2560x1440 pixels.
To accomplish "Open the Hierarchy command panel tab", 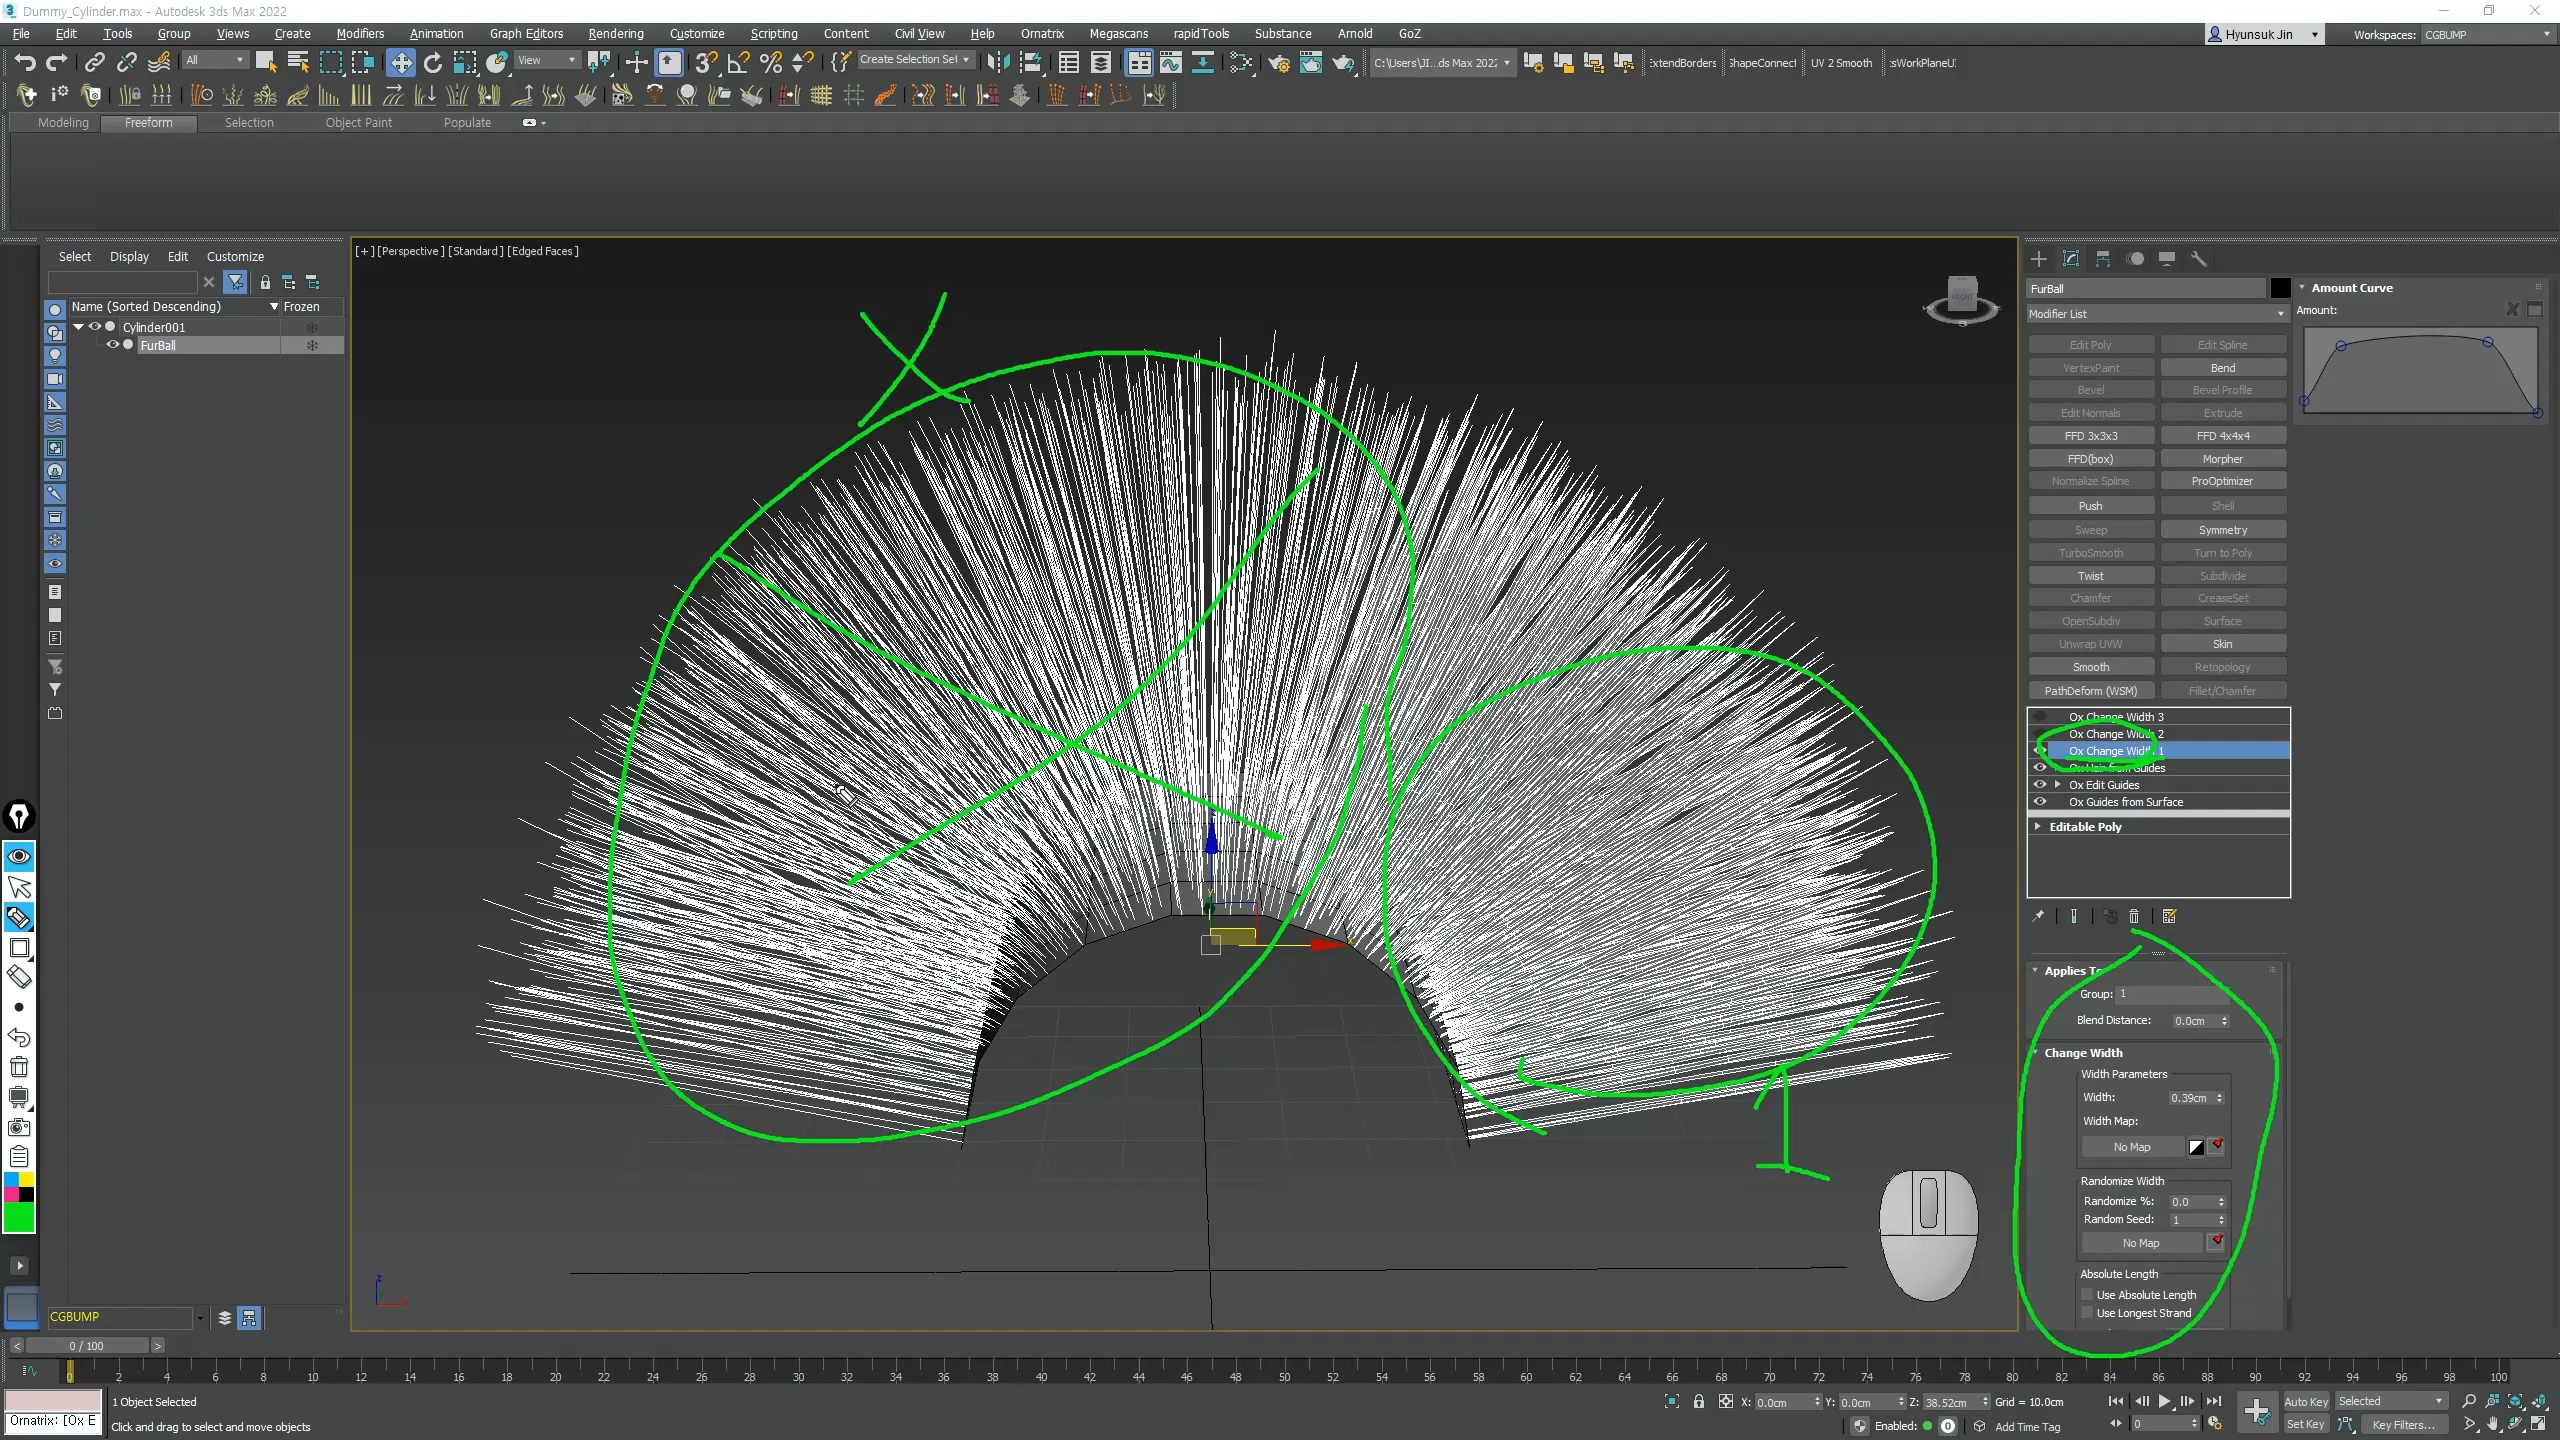I will (2103, 259).
